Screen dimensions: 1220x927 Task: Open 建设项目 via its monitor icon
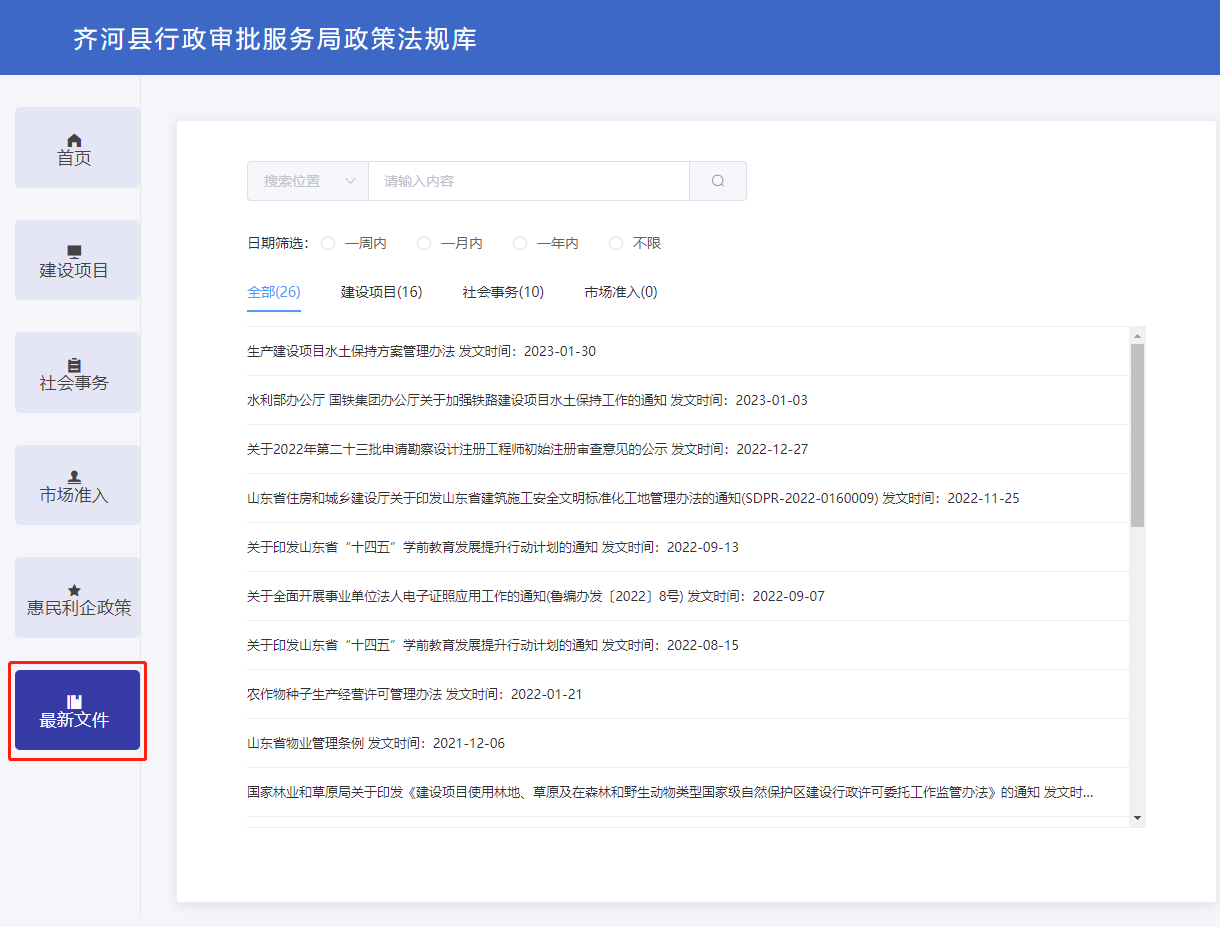click(x=74, y=252)
